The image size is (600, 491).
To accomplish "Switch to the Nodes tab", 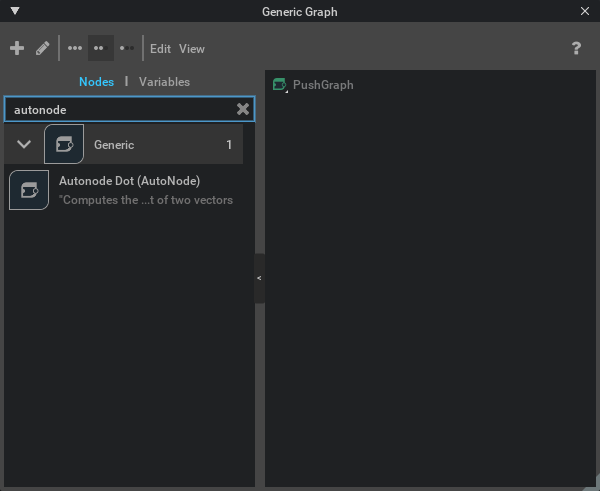I will click(x=96, y=82).
